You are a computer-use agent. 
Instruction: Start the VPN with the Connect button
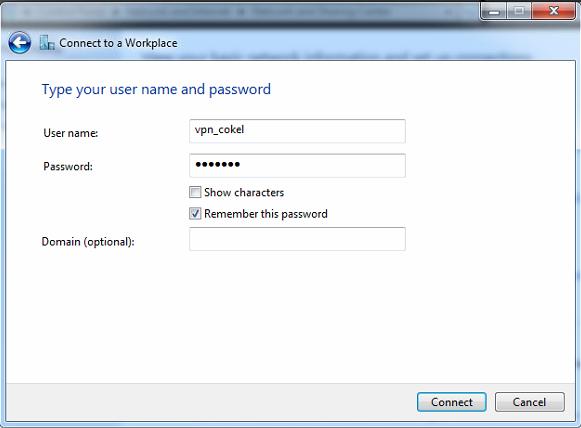pyautogui.click(x=451, y=402)
